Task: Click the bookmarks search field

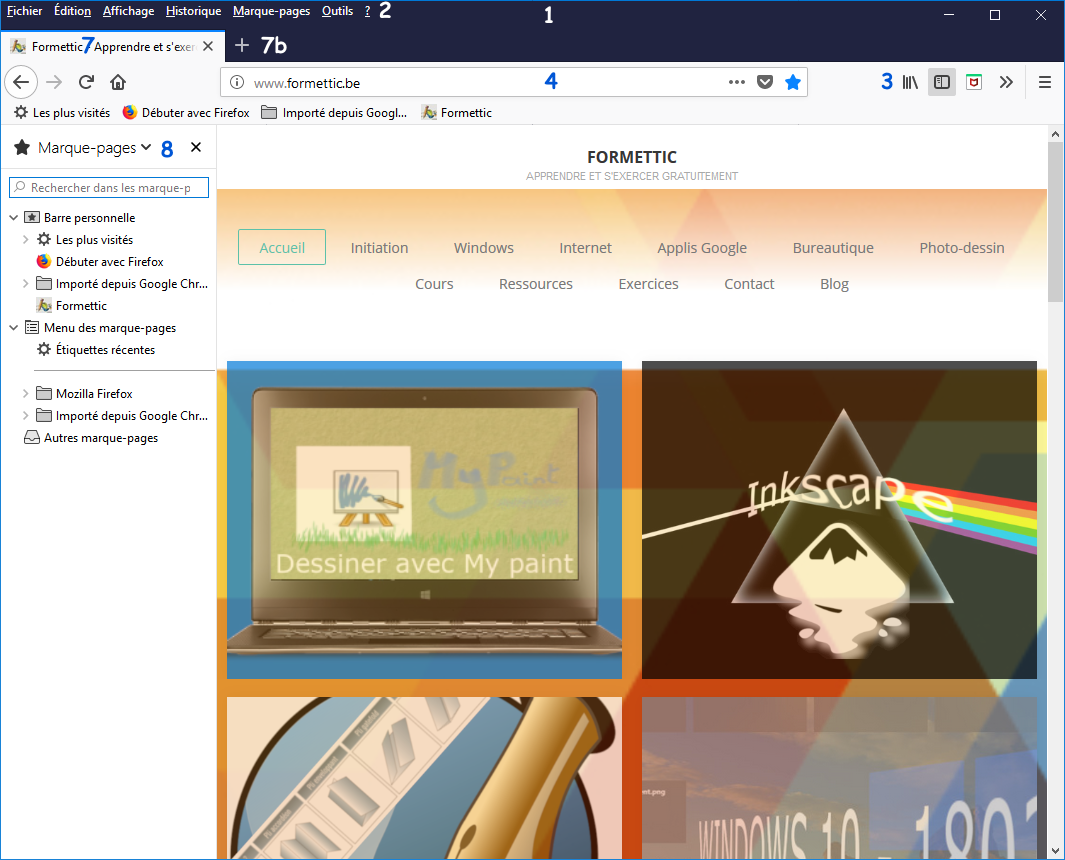Action: 109,187
